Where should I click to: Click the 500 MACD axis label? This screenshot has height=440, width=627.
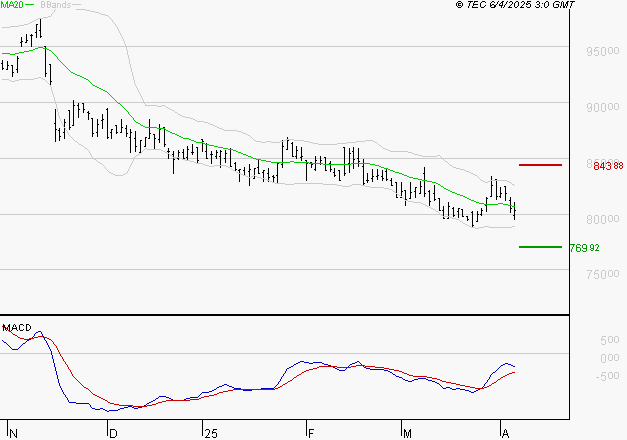pyautogui.click(x=610, y=340)
